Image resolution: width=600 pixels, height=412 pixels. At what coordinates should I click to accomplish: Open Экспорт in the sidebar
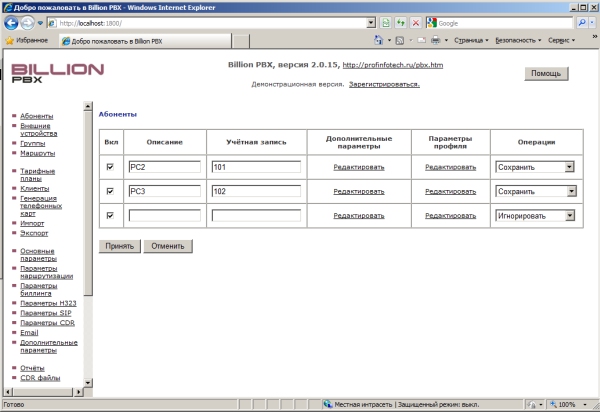pyautogui.click(x=34, y=233)
